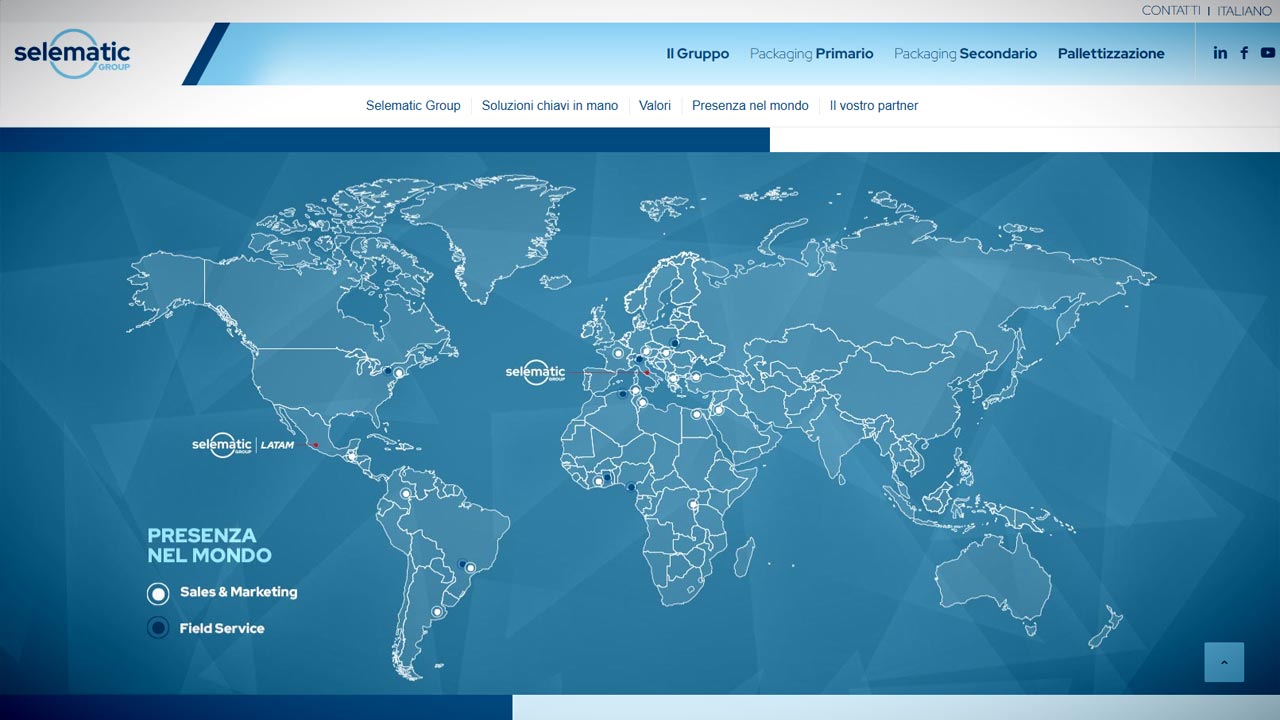
Task: Switch to the Valori submenu item
Action: click(x=655, y=106)
